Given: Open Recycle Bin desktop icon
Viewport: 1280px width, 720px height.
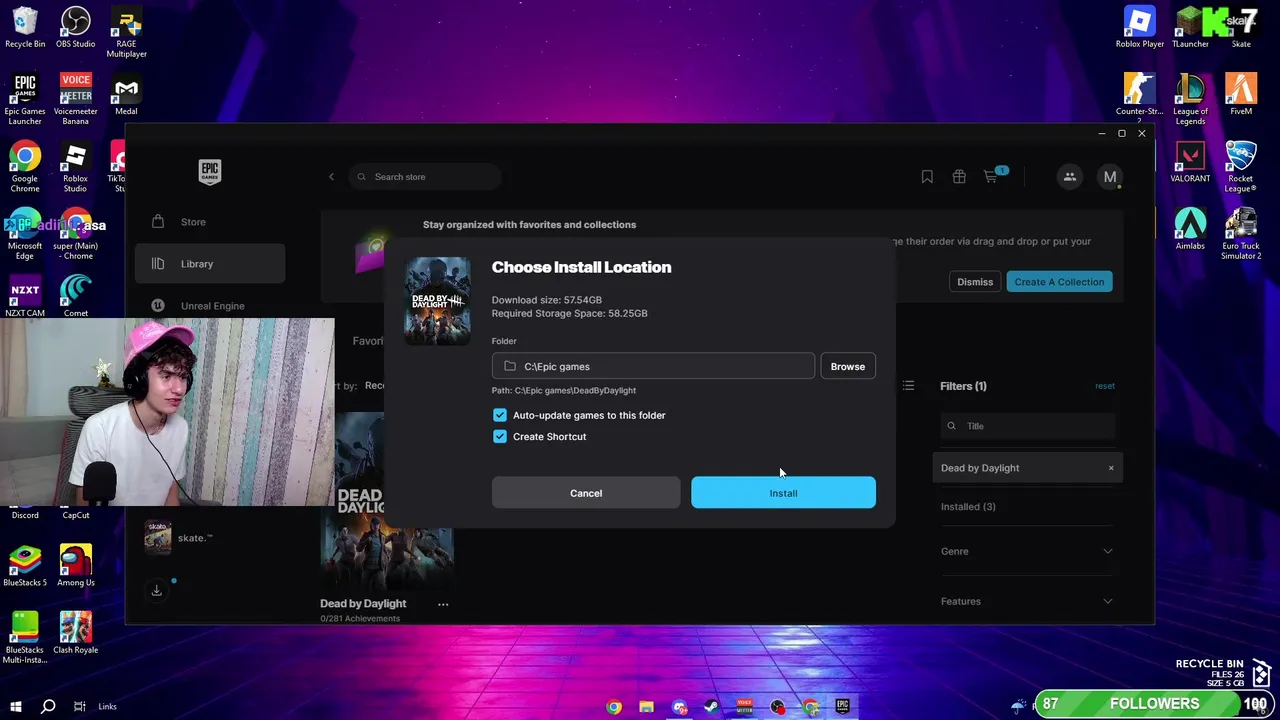Looking at the screenshot, I should [25, 27].
